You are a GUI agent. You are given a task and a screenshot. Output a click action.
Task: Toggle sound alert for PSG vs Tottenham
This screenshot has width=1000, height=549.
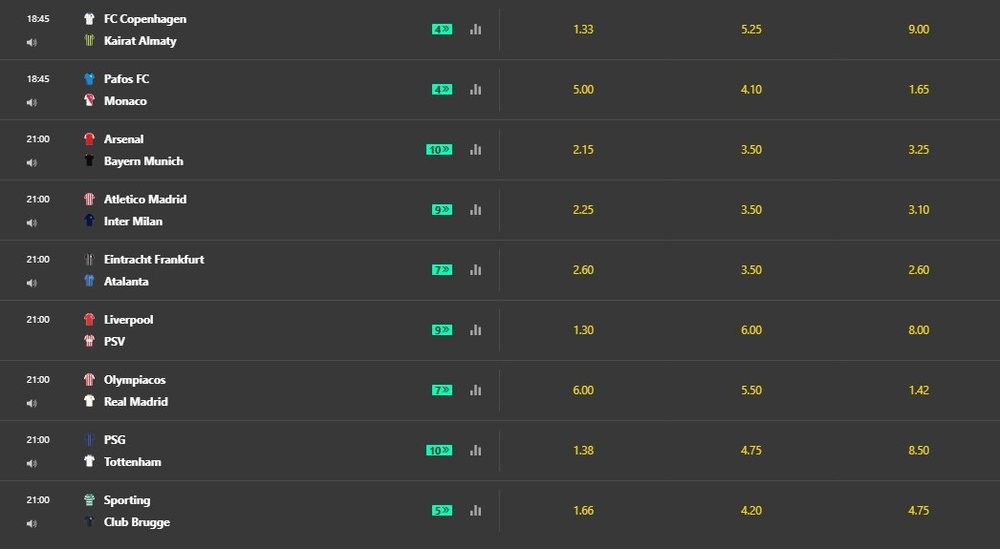click(32, 462)
